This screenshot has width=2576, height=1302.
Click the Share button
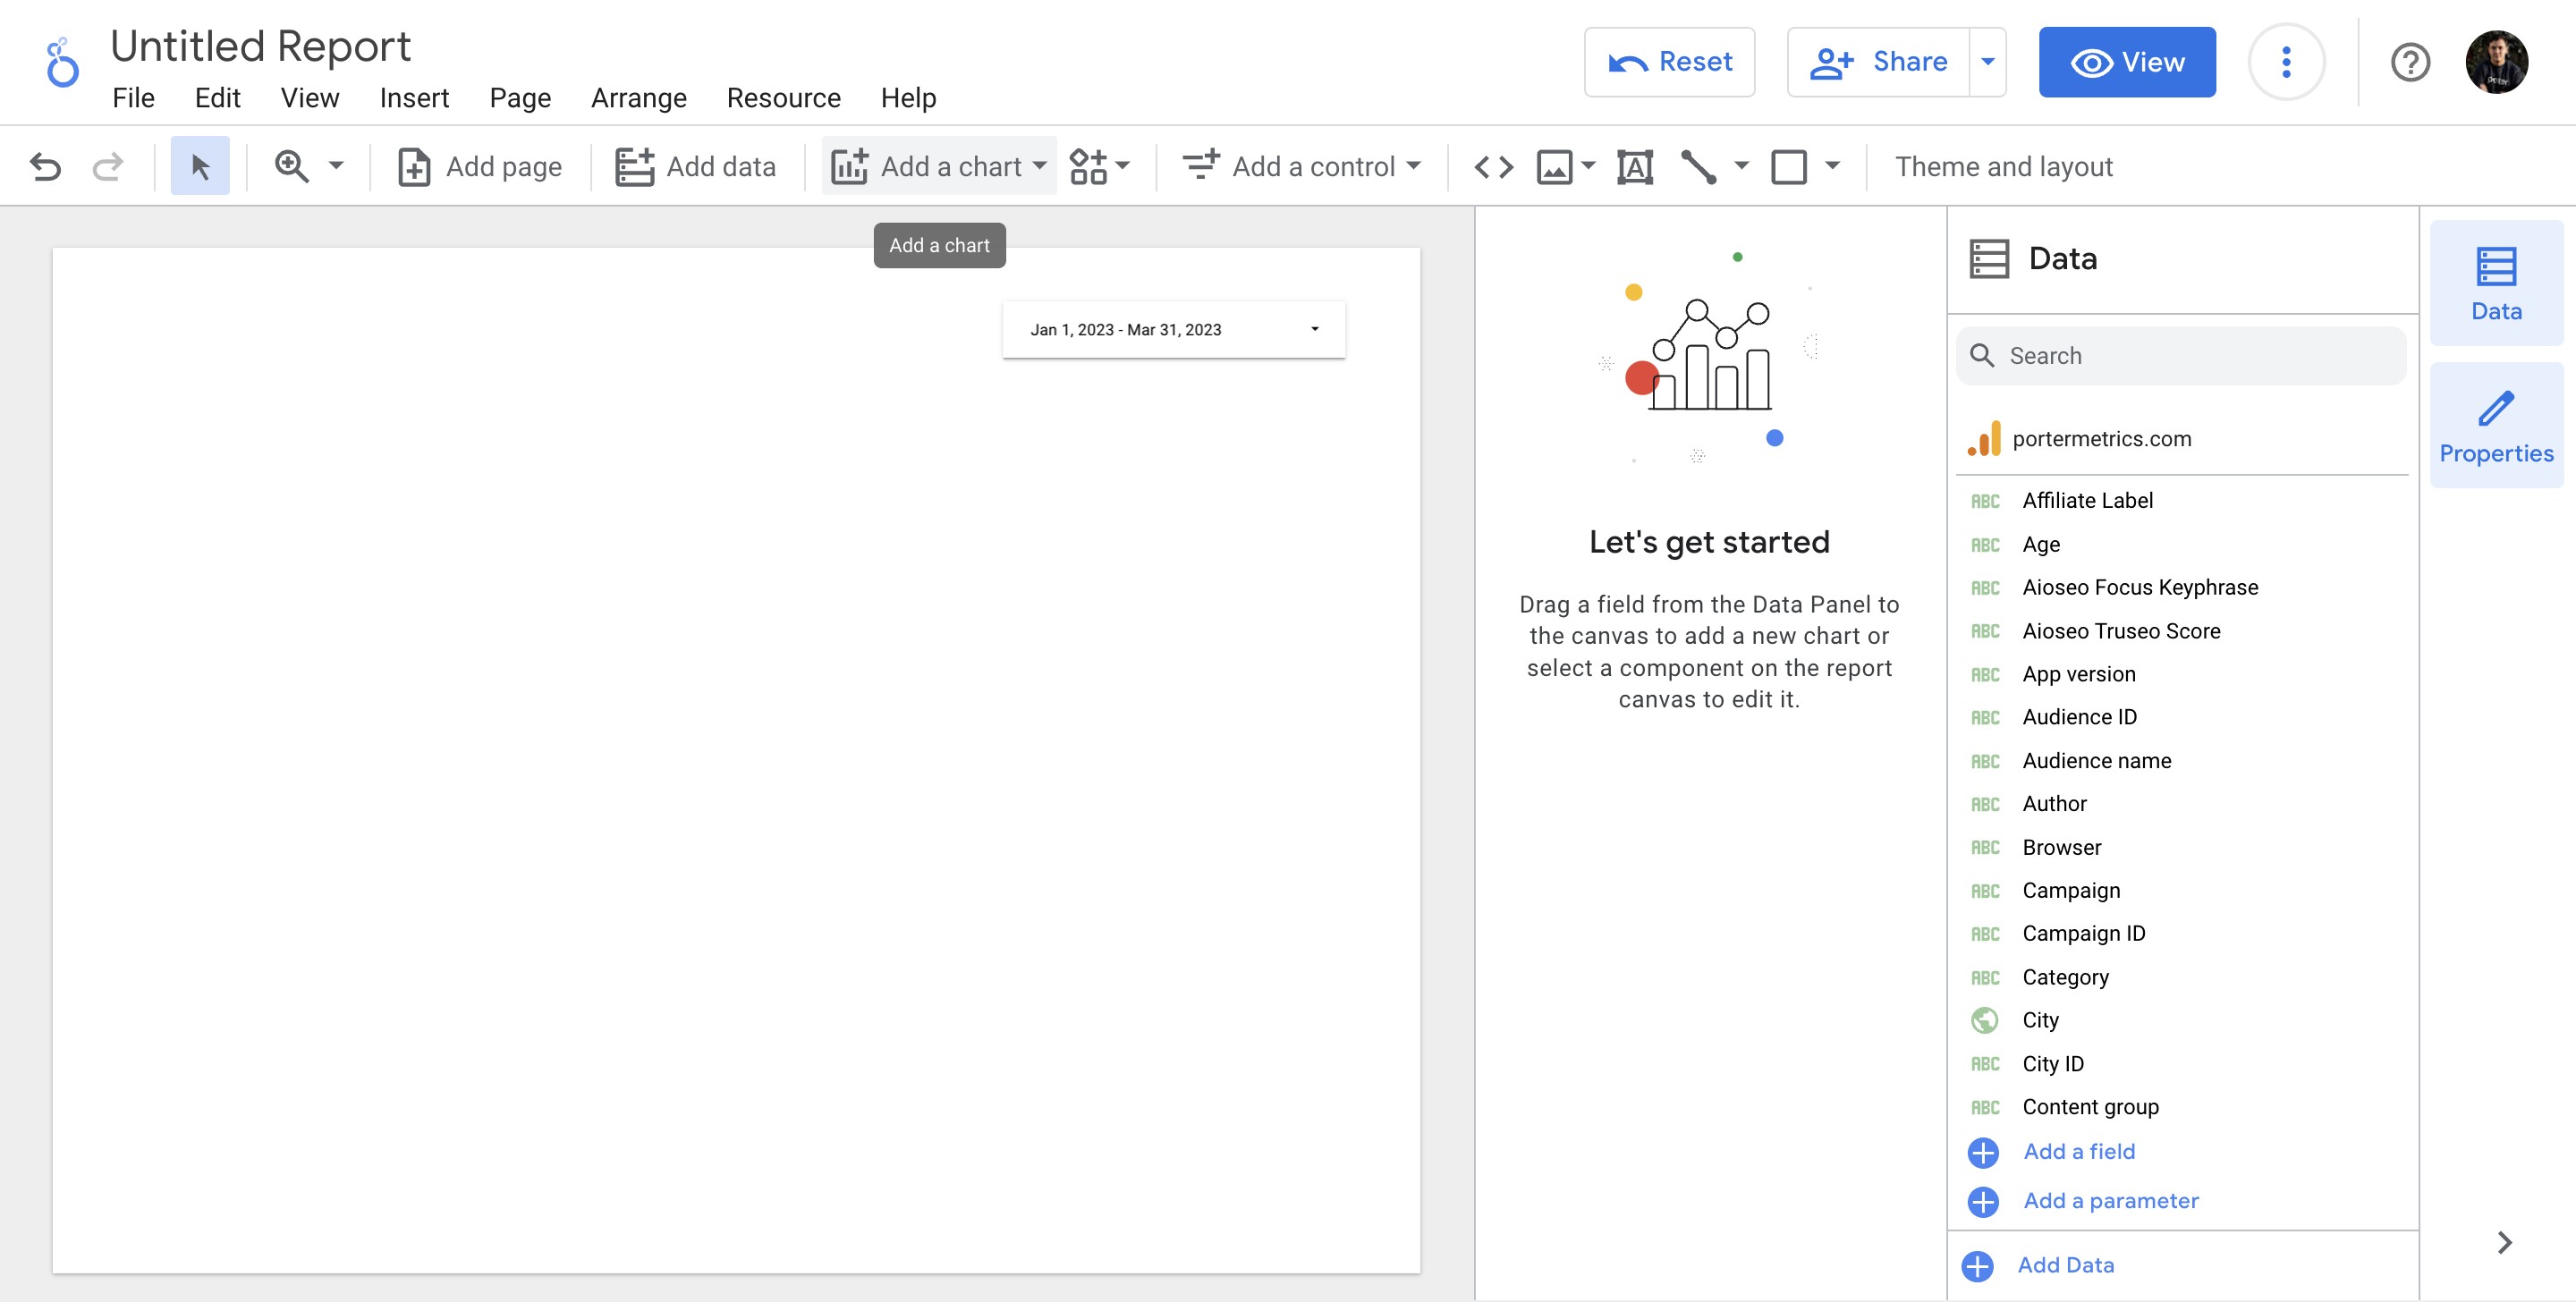[x=1878, y=62]
